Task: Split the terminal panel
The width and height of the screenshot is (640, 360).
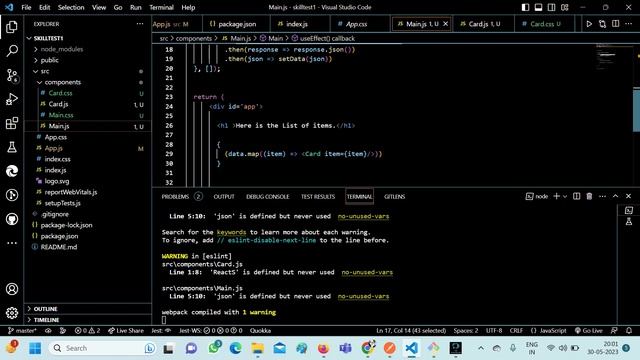Action: pos(576,196)
